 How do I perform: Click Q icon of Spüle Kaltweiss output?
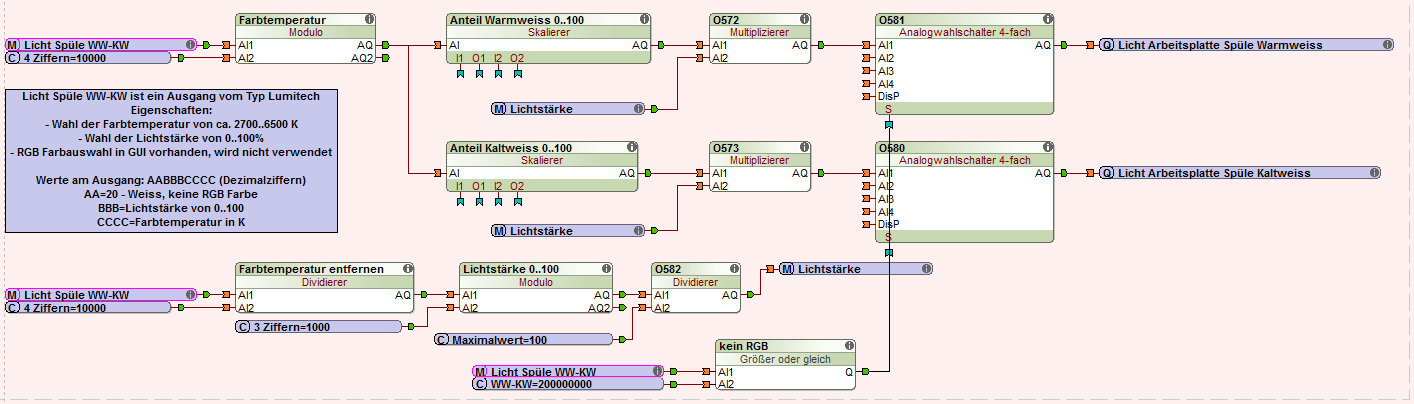click(x=1107, y=173)
